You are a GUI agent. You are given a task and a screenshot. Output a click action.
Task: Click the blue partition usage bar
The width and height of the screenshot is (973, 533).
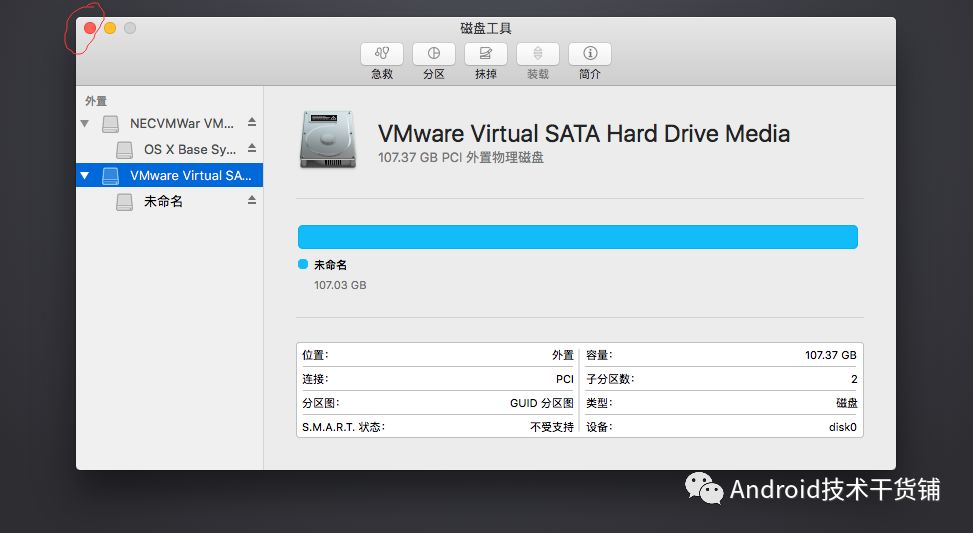tap(578, 237)
